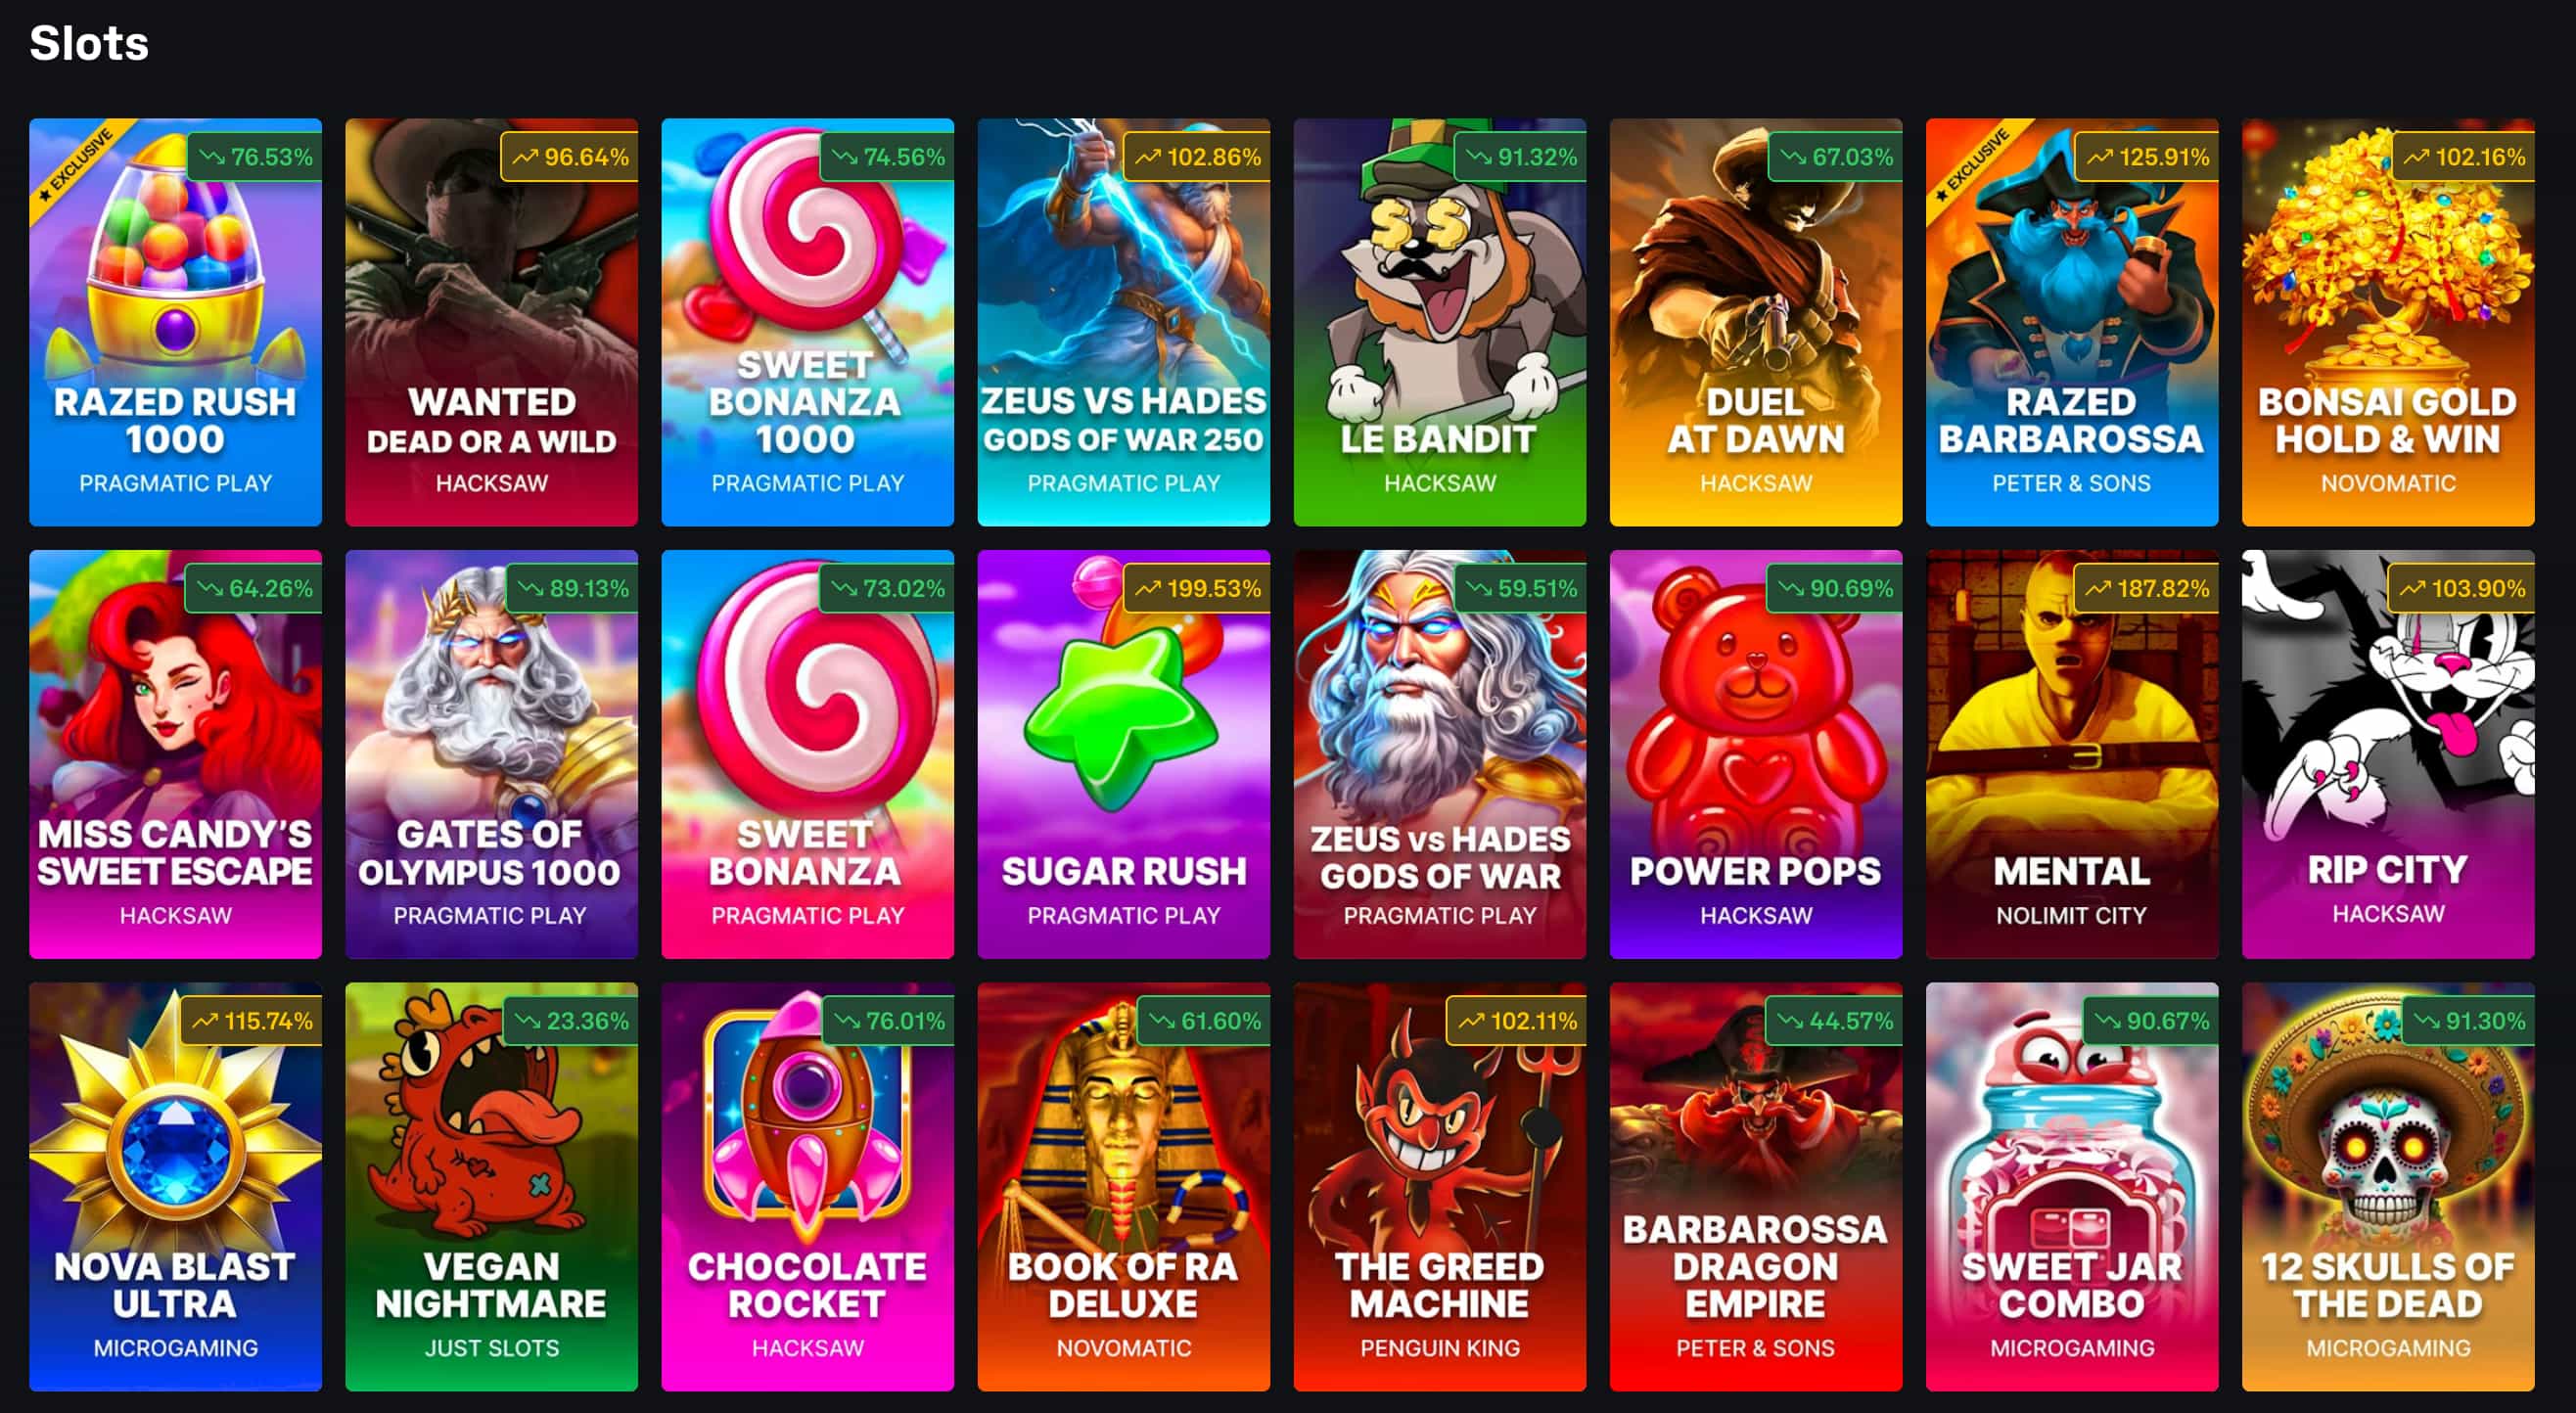
Task: Launch the Vegan Nightmare slot
Action: (491, 1186)
